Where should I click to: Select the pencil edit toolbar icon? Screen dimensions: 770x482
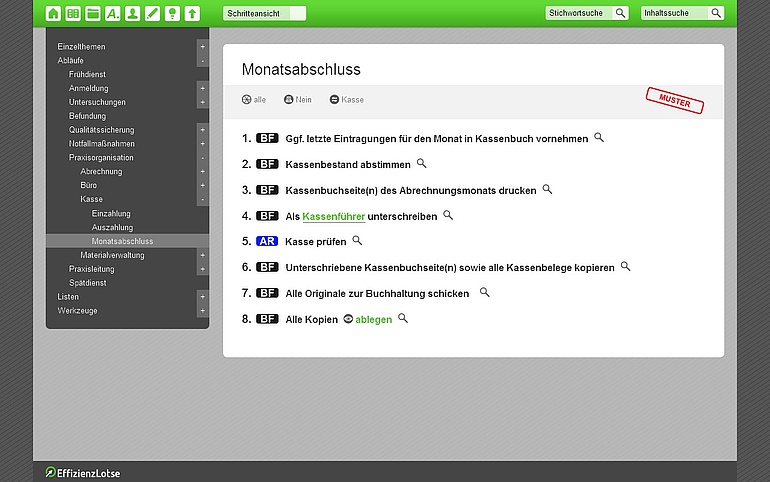click(152, 13)
